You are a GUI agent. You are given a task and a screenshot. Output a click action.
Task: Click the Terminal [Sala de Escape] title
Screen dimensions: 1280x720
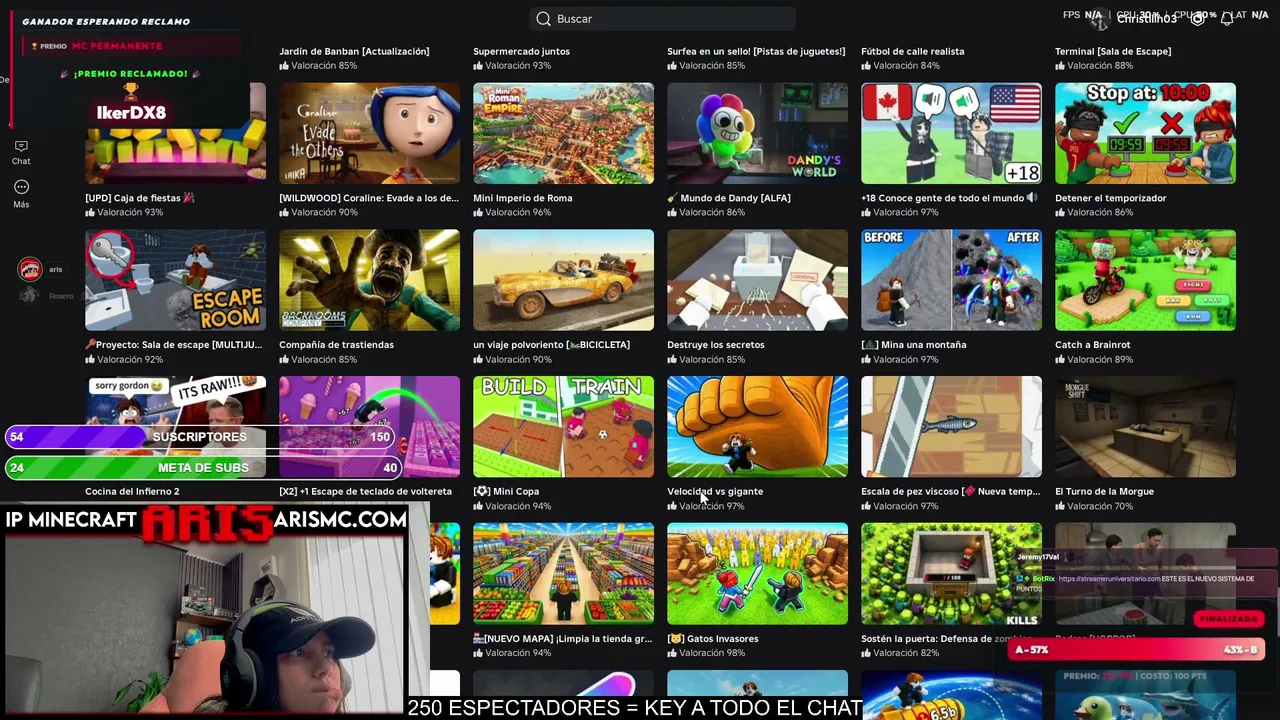pos(1113,51)
